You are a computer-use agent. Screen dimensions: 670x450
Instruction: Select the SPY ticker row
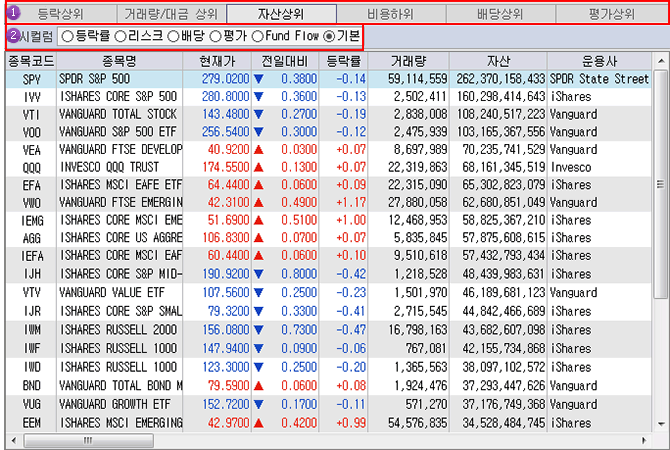tap(329, 79)
